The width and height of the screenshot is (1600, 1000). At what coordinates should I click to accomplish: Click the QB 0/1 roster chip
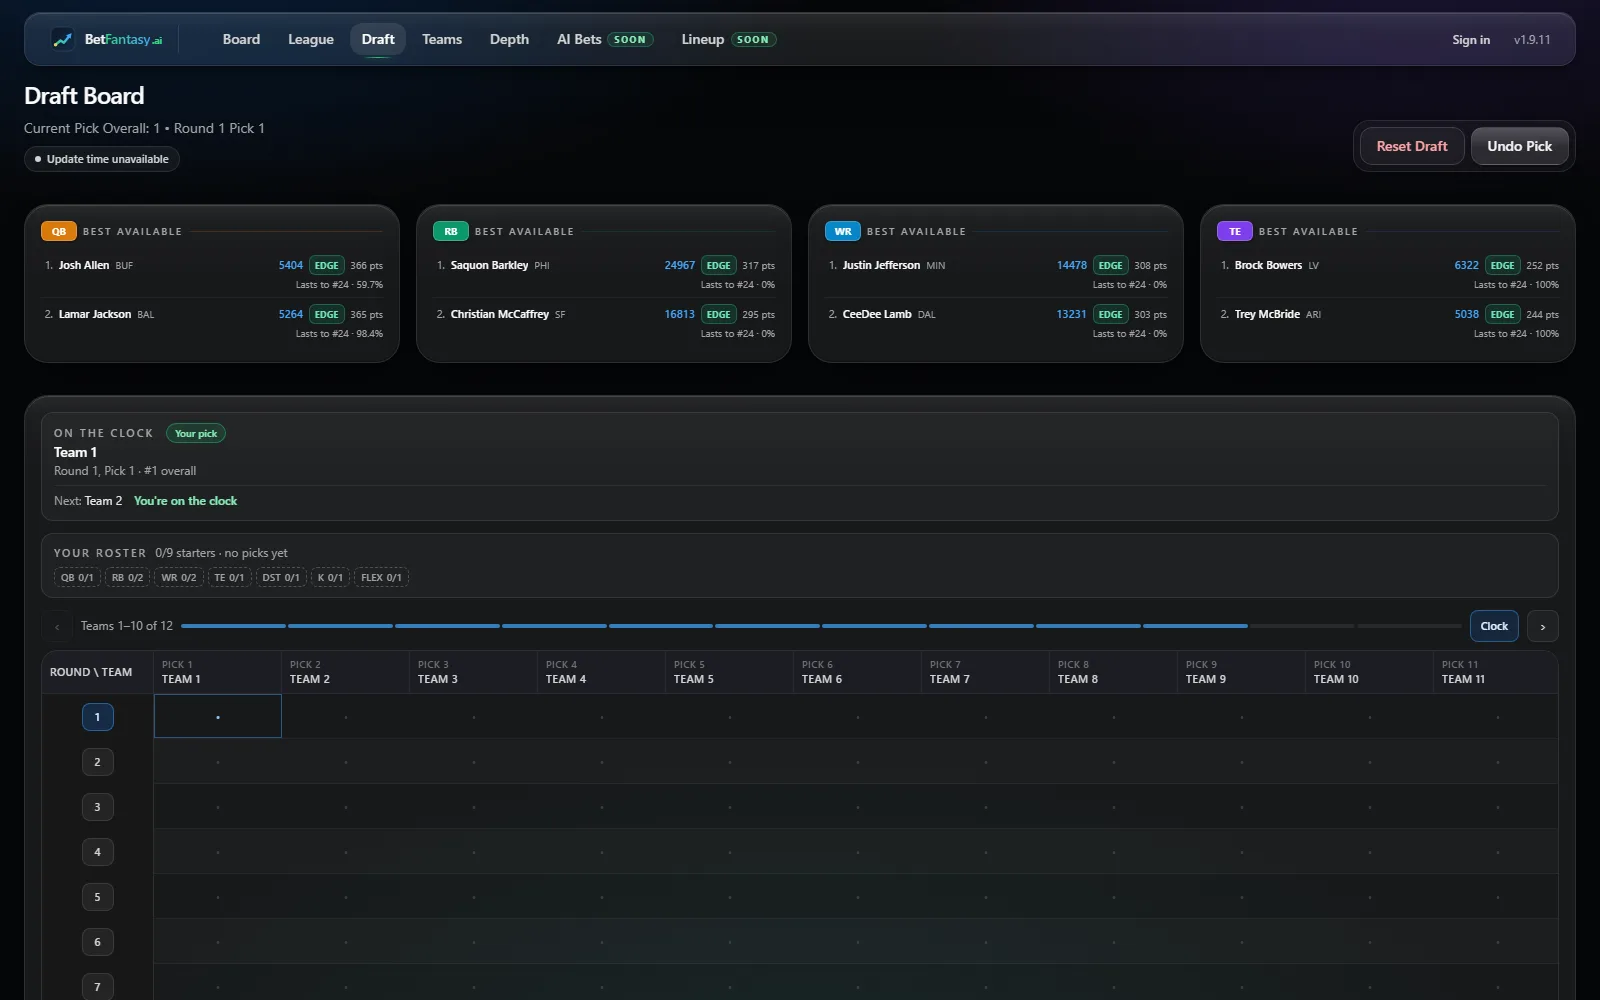(77, 578)
